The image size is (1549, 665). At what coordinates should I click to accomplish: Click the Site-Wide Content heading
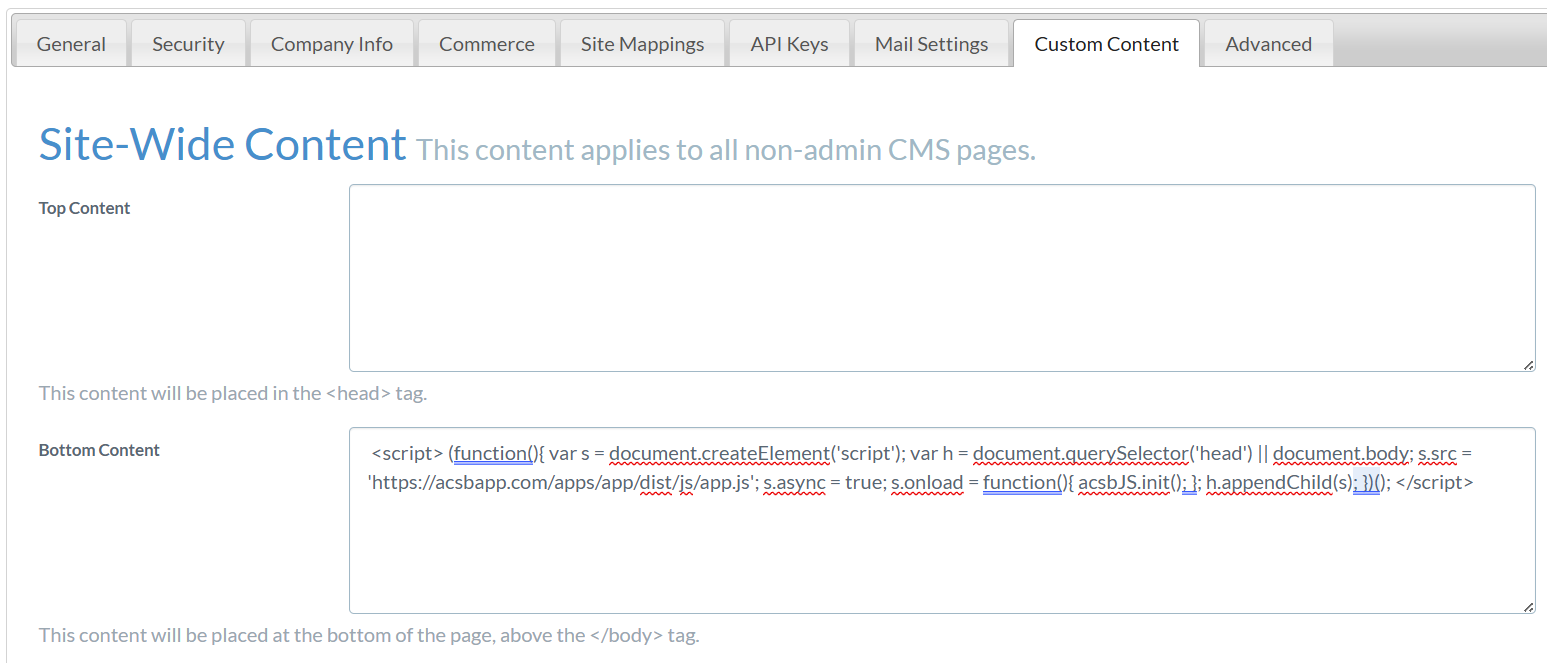tap(222, 144)
